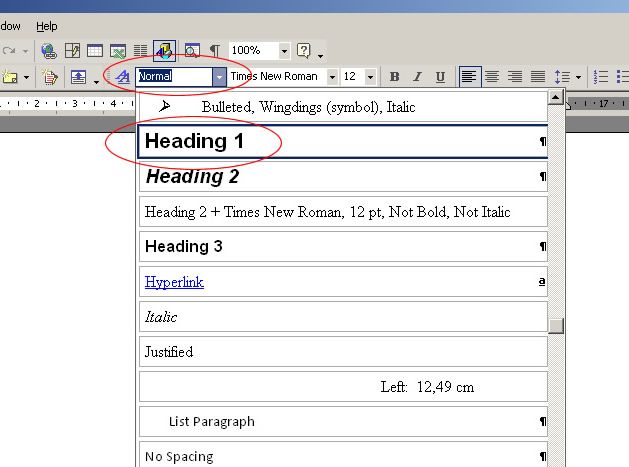Click the Drawing toolbar icon
The image size is (629, 467).
pyautogui.click(x=165, y=50)
